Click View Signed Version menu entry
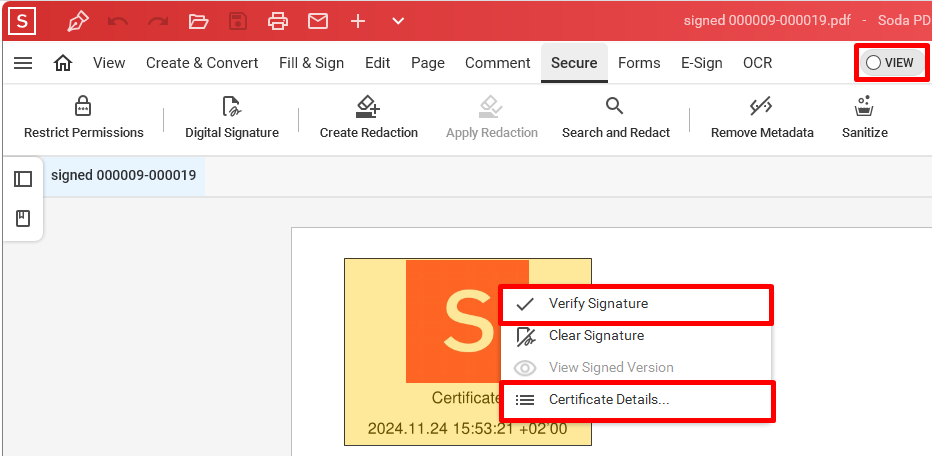 636,367
